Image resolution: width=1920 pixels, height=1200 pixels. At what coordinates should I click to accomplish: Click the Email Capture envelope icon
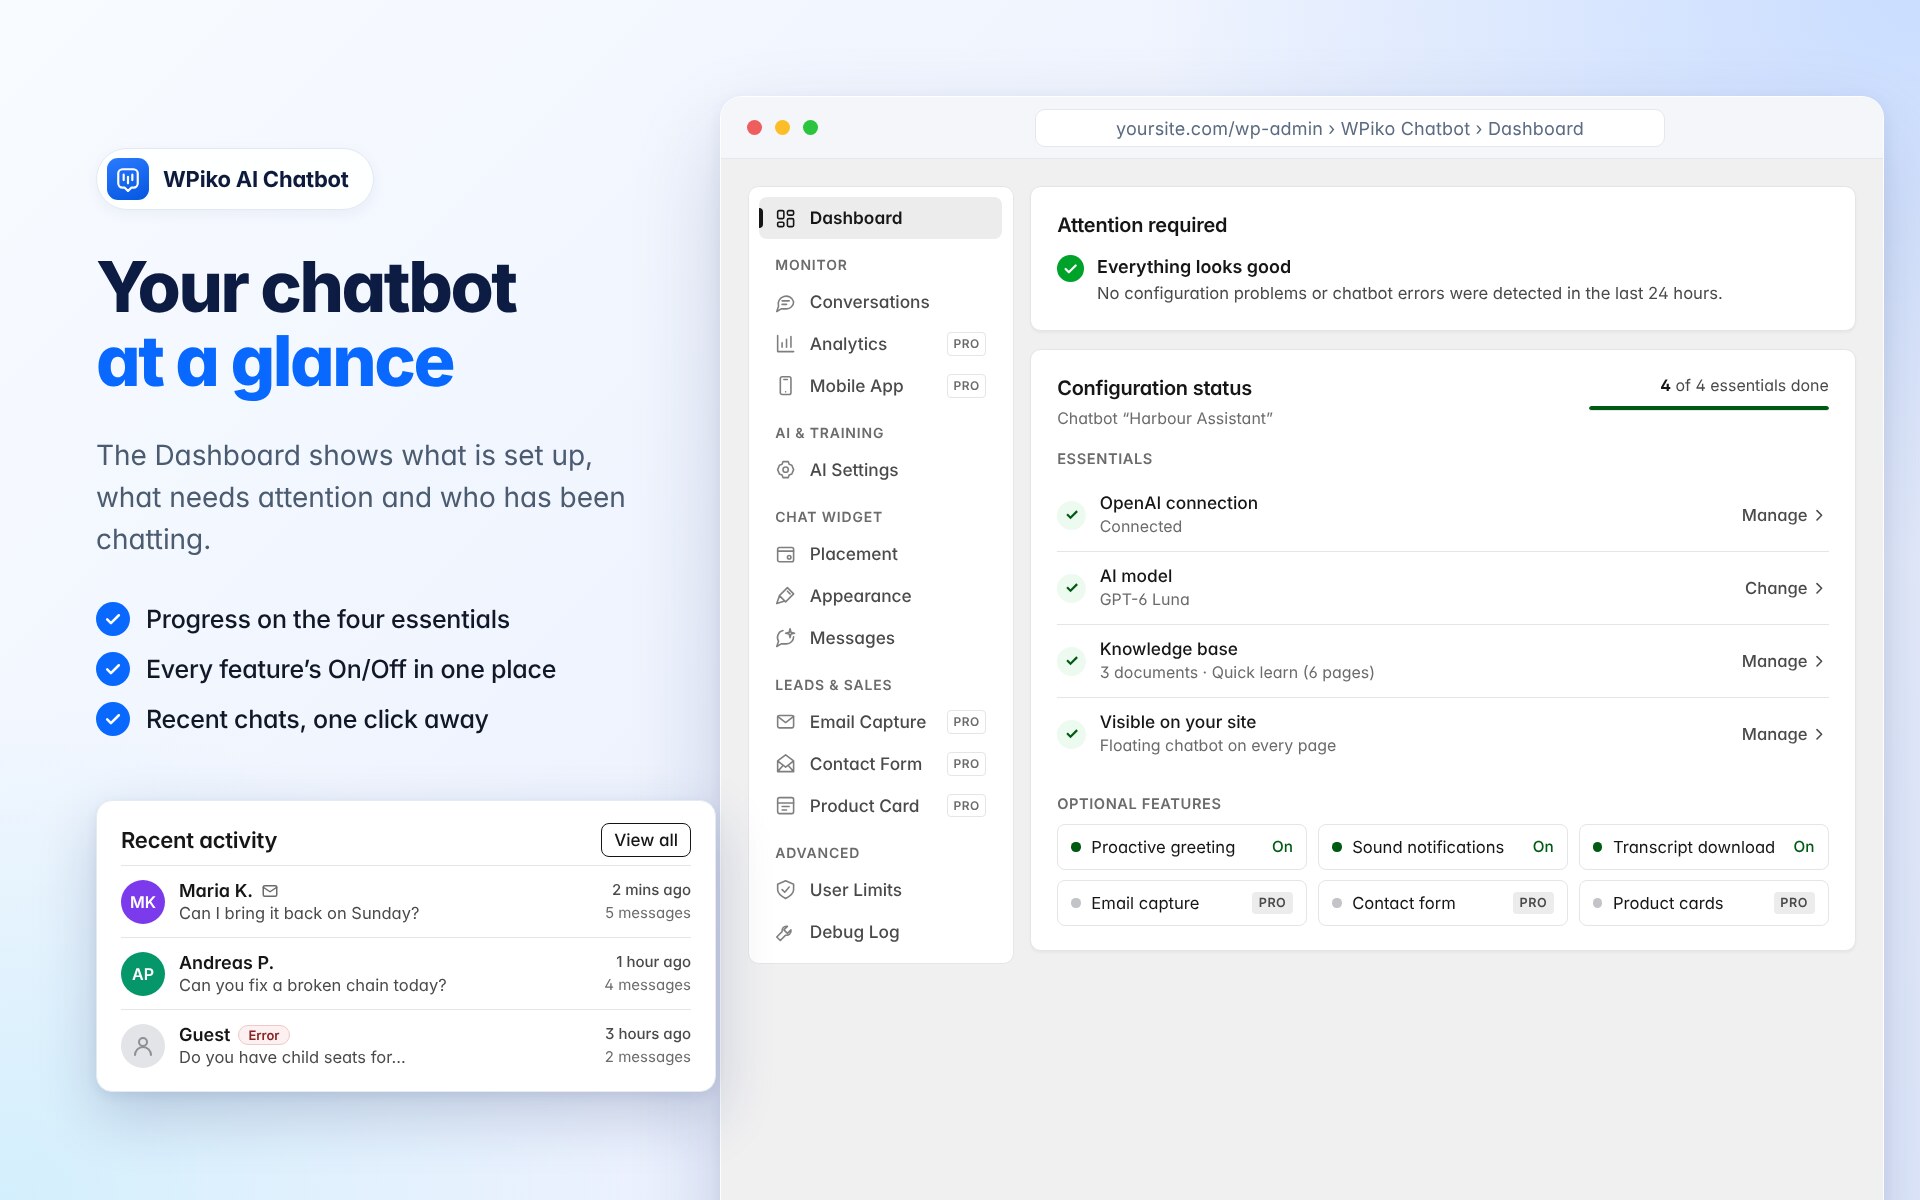(785, 722)
